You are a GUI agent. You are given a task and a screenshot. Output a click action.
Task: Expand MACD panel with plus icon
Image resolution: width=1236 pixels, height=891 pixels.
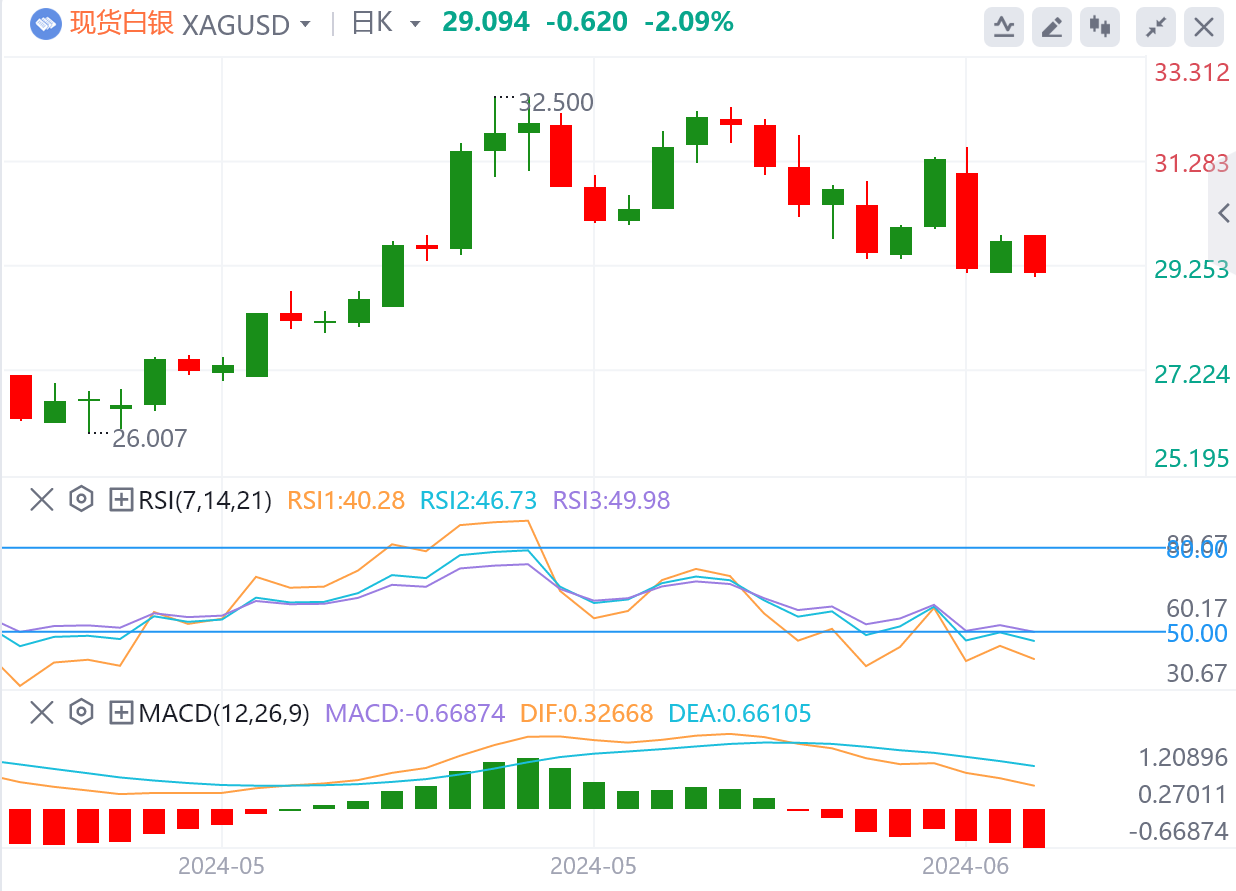pyautogui.click(x=121, y=713)
